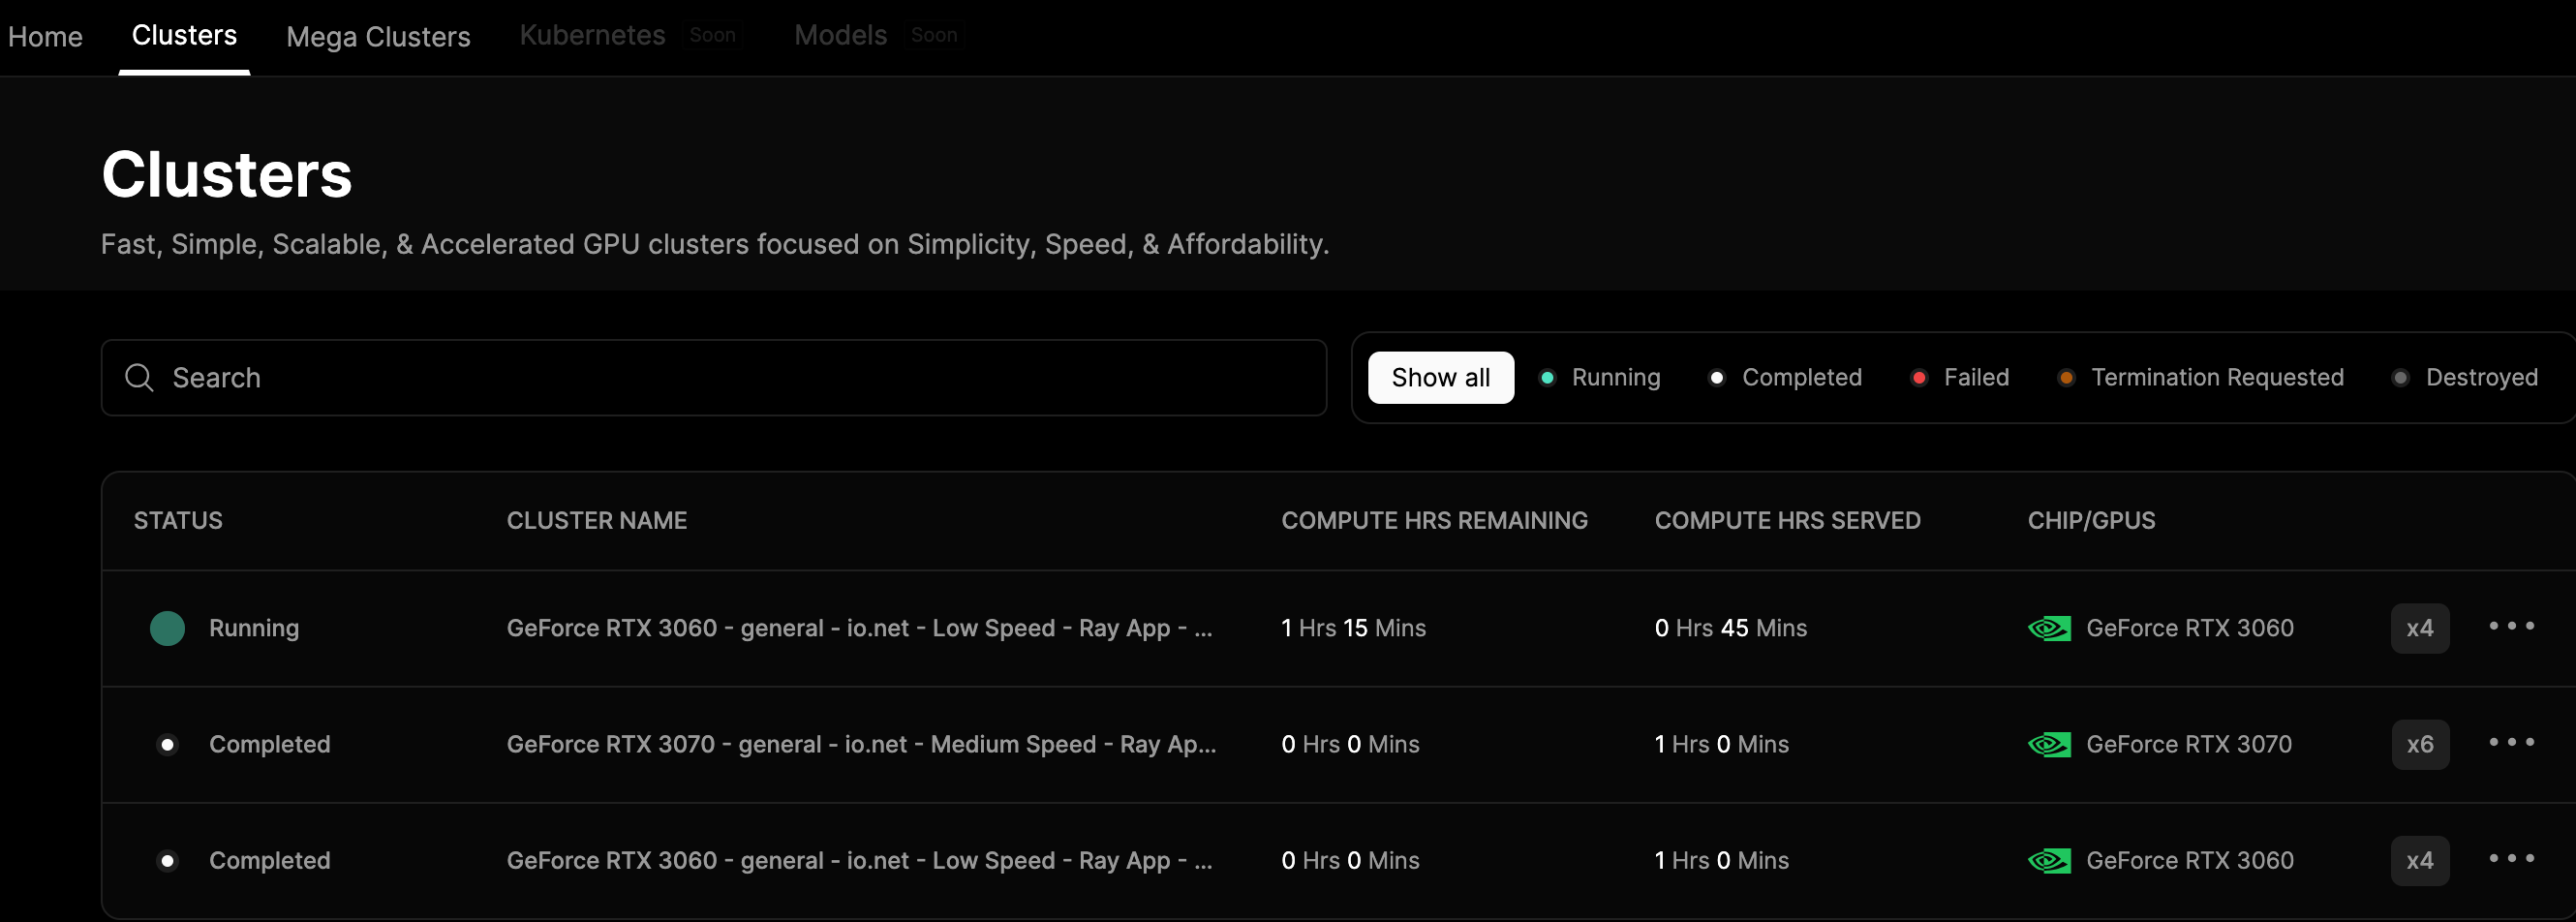Screen dimensions: 2576x922
Task: Select the Show all filter
Action: pos(1441,378)
